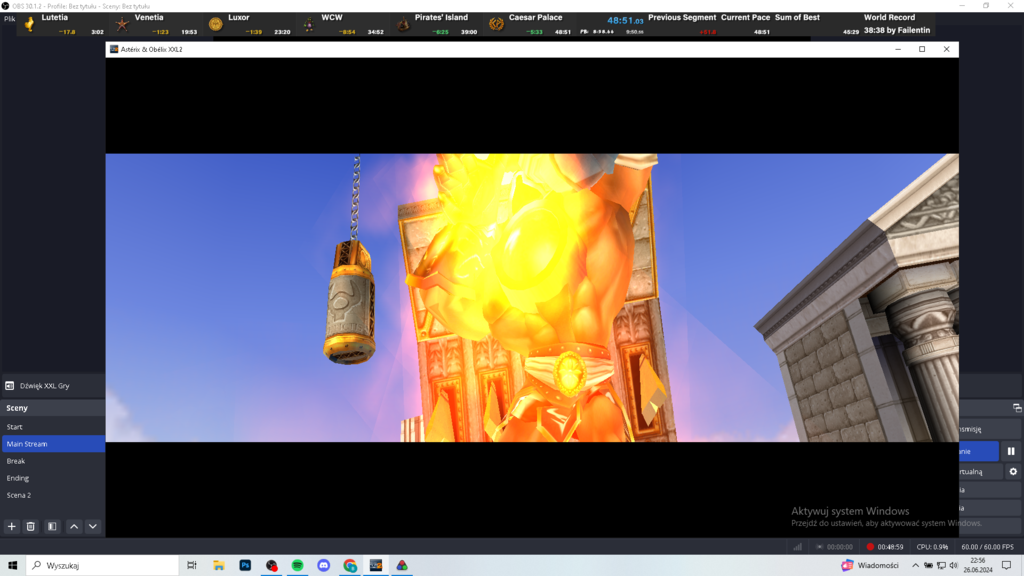The width and height of the screenshot is (1024, 576).
Task: Click the blue recording button
Action: [978, 451]
